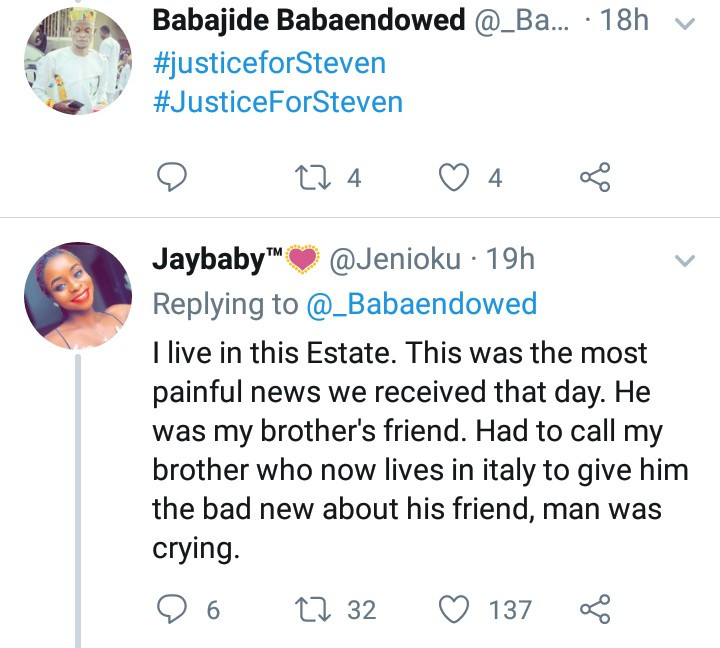Image resolution: width=720 pixels, height=648 pixels.
Task: Open @_Babaendowed mention in reply line
Action: tap(422, 304)
